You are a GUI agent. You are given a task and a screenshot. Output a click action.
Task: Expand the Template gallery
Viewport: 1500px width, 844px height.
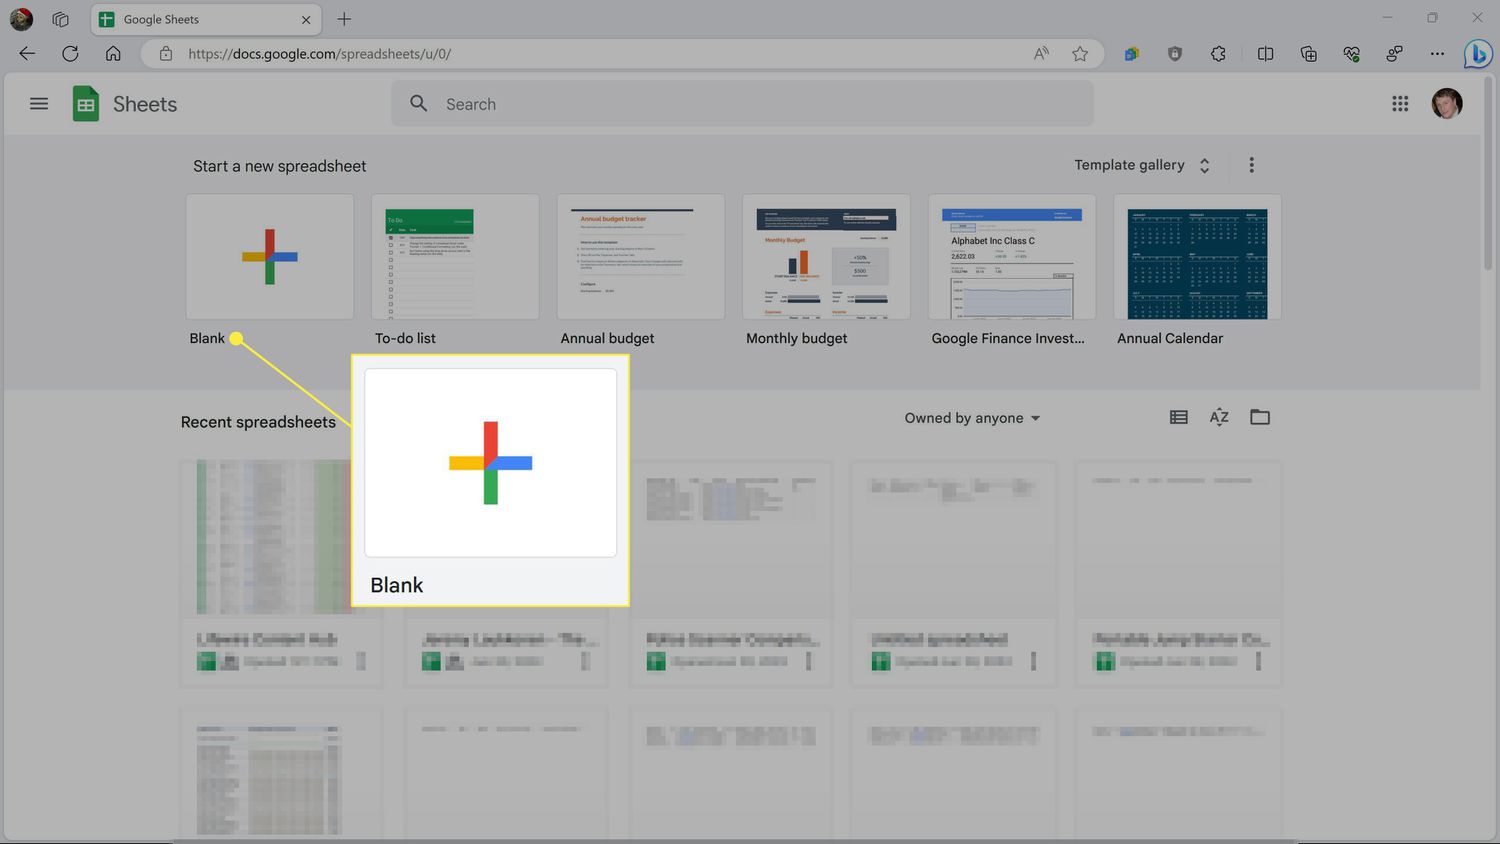(x=1141, y=165)
